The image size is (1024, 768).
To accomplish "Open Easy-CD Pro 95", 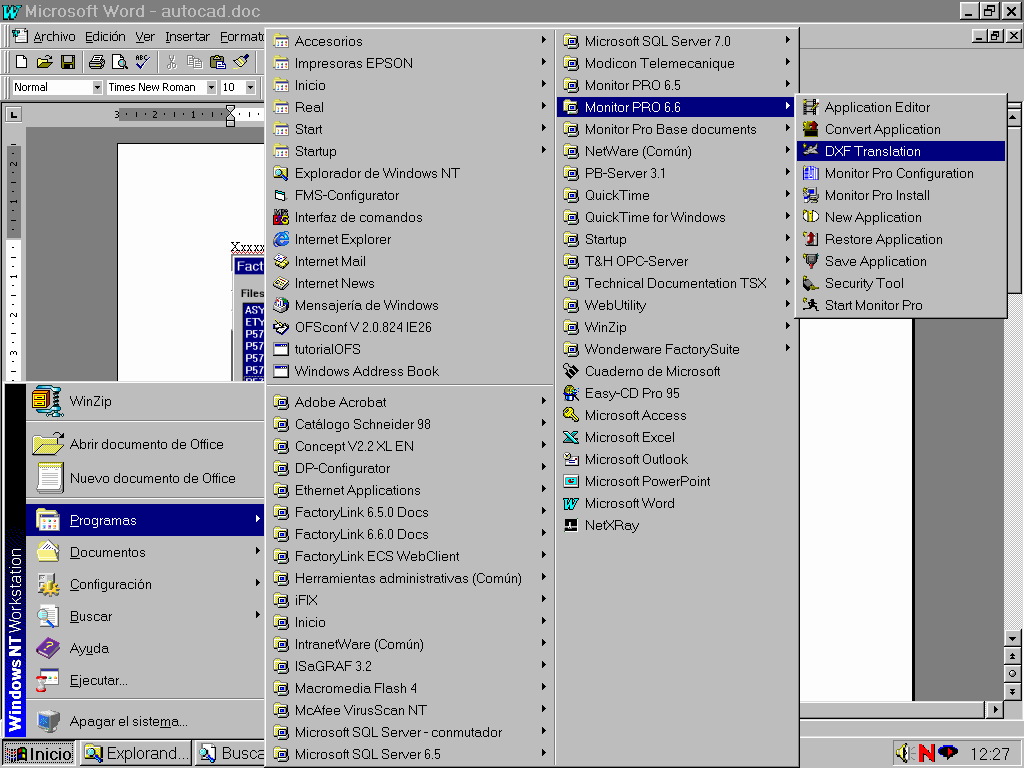I will pos(676,393).
